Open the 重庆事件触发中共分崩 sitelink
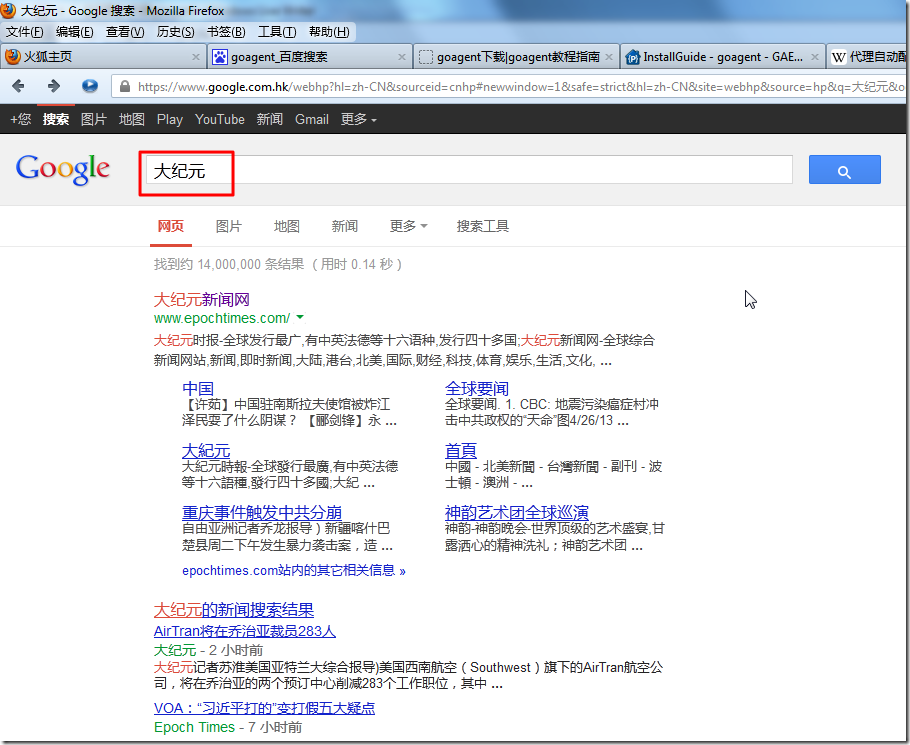Viewport: 910px width, 745px height. (262, 512)
